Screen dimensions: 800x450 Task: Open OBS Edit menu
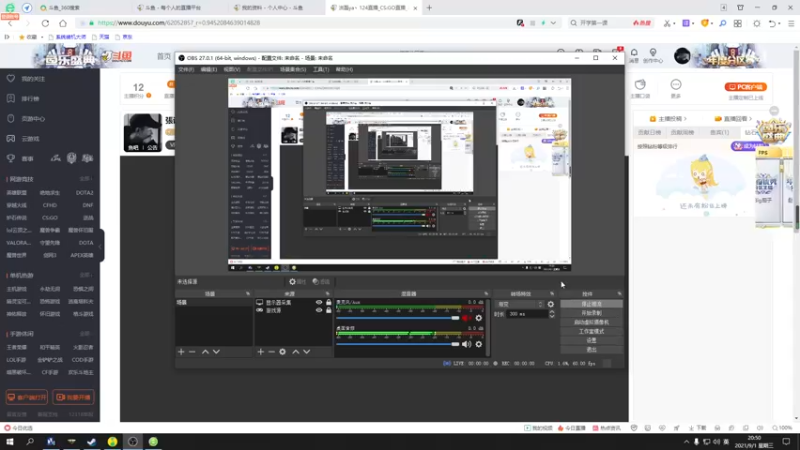(x=209, y=69)
